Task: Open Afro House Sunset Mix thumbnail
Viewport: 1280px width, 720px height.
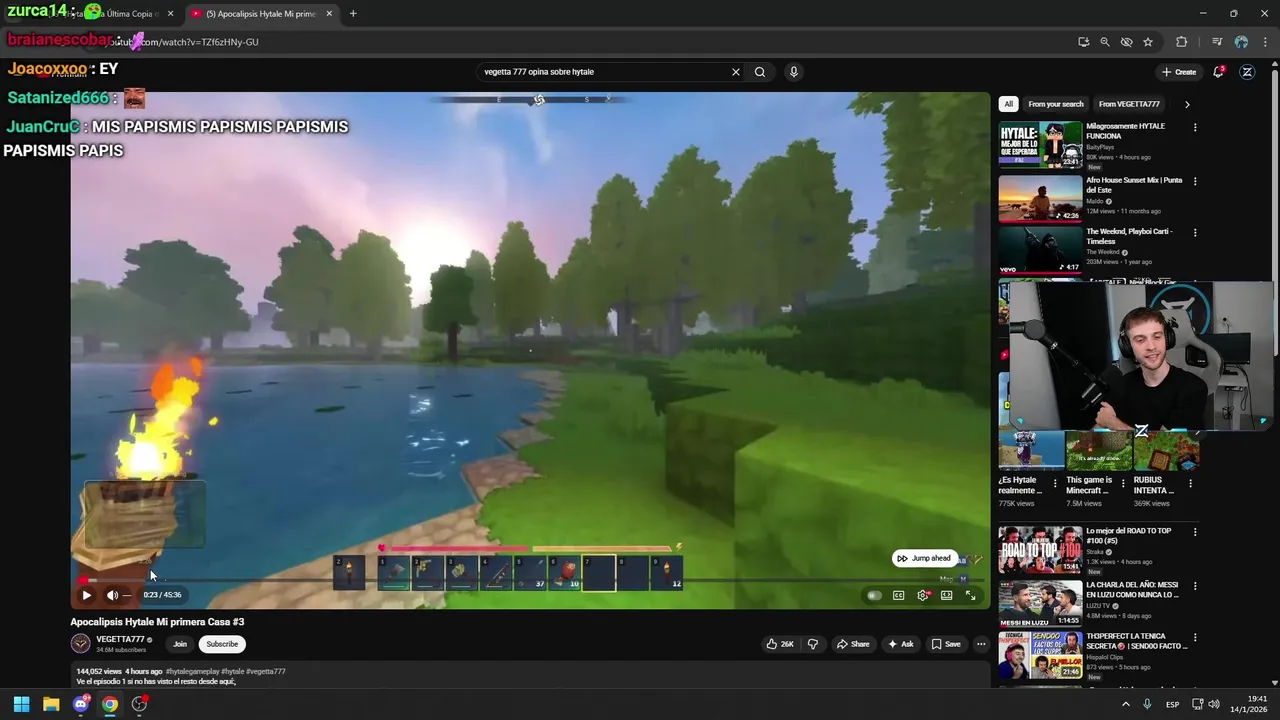Action: 1040,199
